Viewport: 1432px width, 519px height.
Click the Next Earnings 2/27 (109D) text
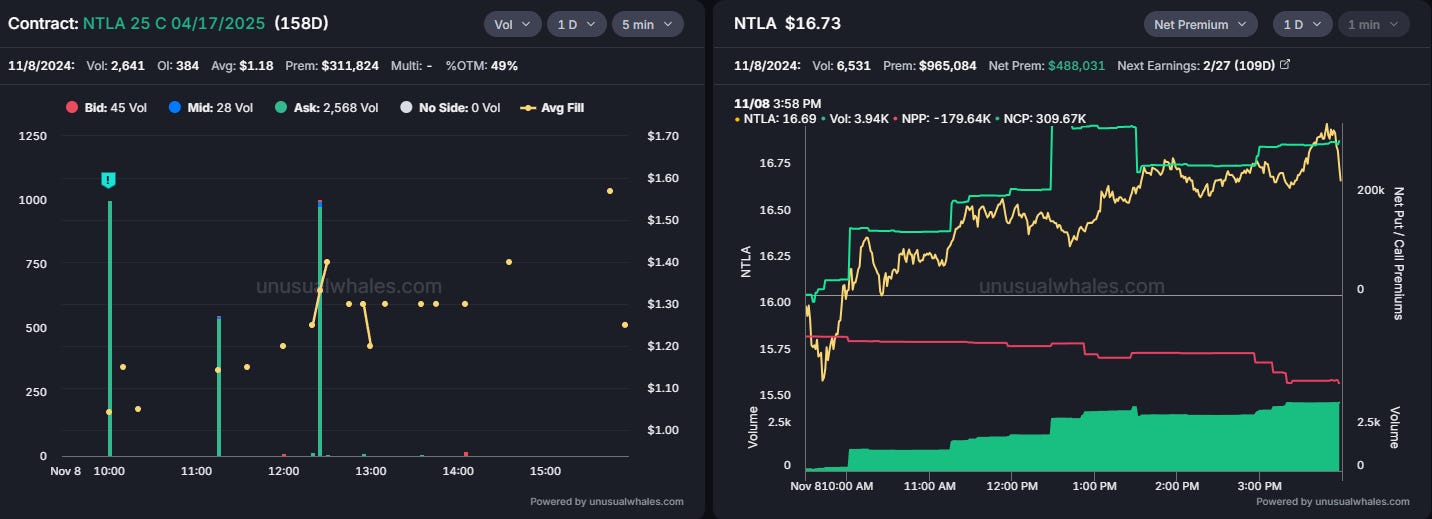[x=1195, y=66]
